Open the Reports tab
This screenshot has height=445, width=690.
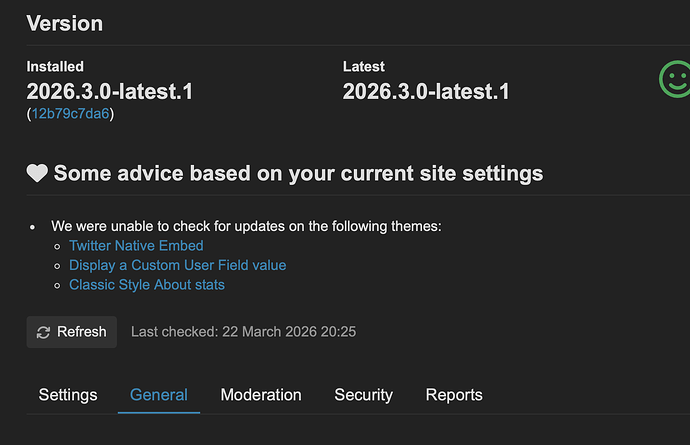(454, 395)
